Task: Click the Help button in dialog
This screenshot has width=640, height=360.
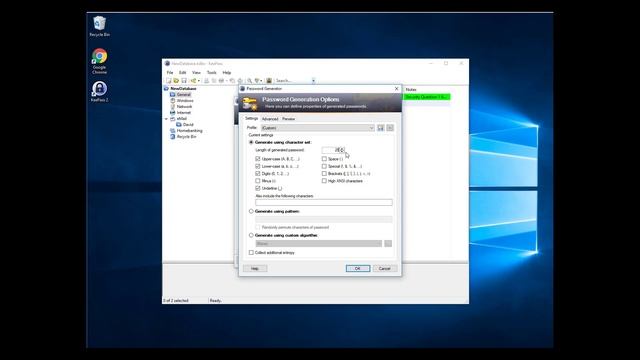Action: point(255,268)
